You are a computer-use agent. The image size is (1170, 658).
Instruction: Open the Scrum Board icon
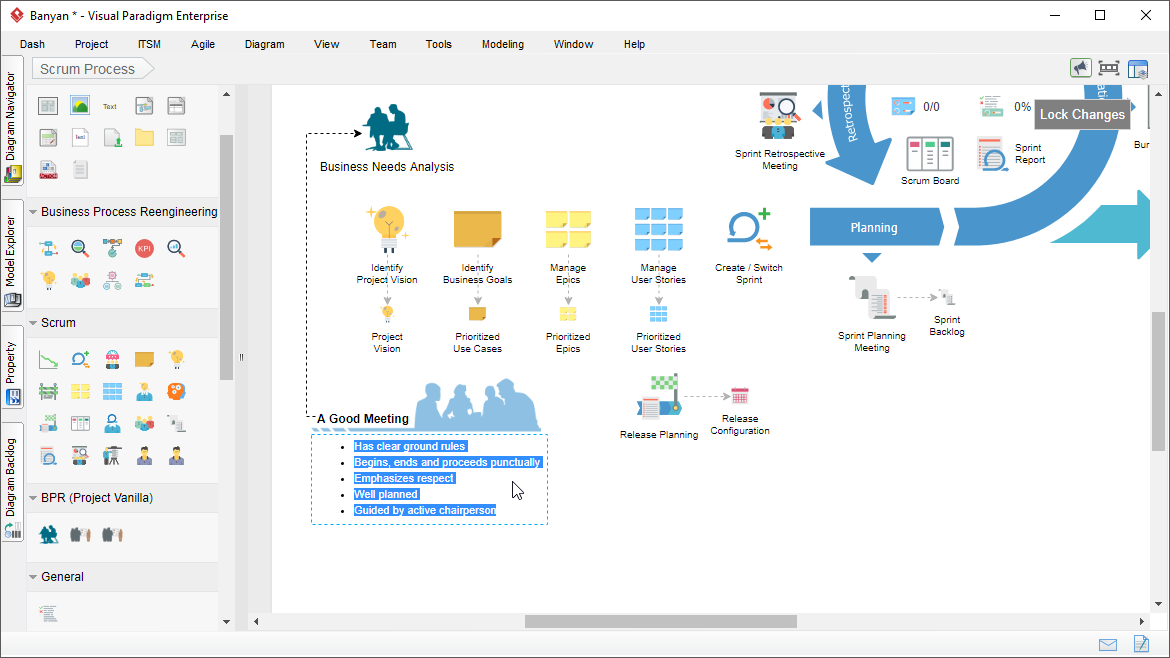[x=930, y=154]
